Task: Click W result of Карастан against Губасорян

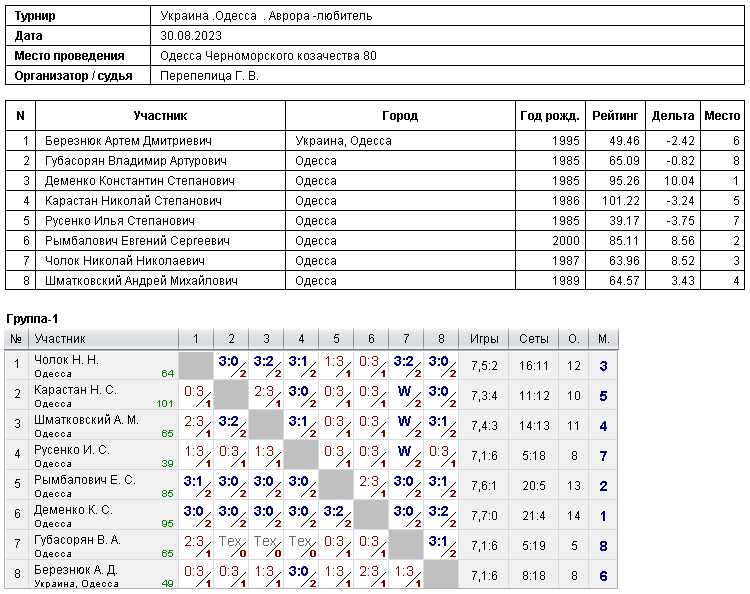Action: tap(406, 396)
